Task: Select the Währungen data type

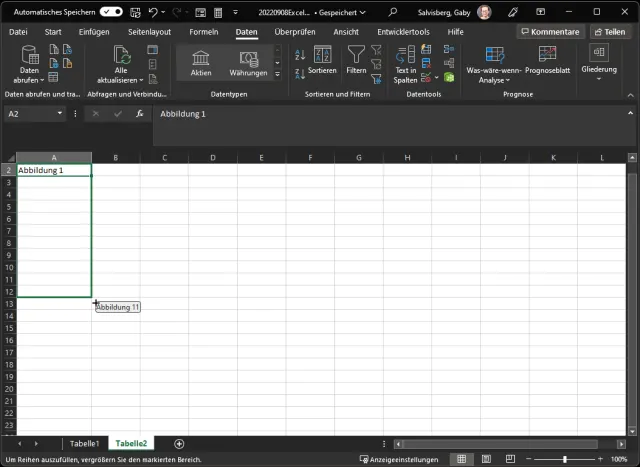Action: (248, 63)
